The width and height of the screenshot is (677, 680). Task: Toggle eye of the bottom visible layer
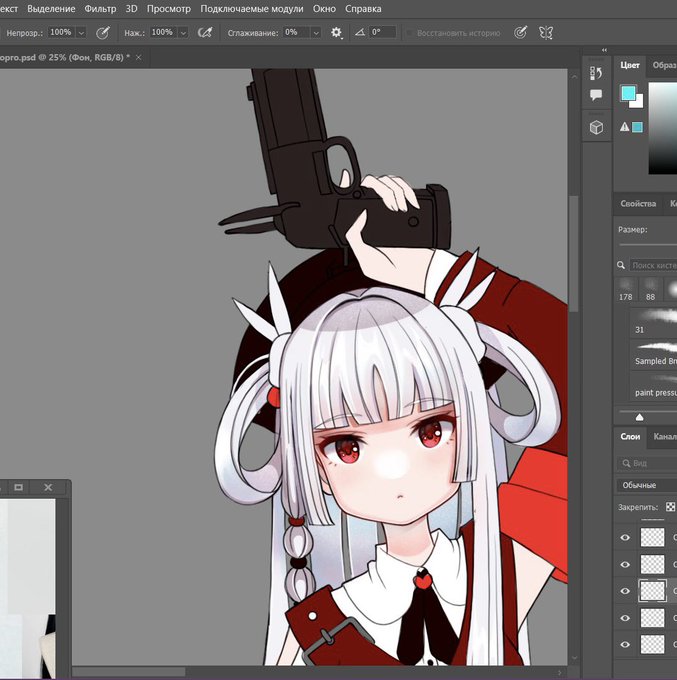[625, 644]
